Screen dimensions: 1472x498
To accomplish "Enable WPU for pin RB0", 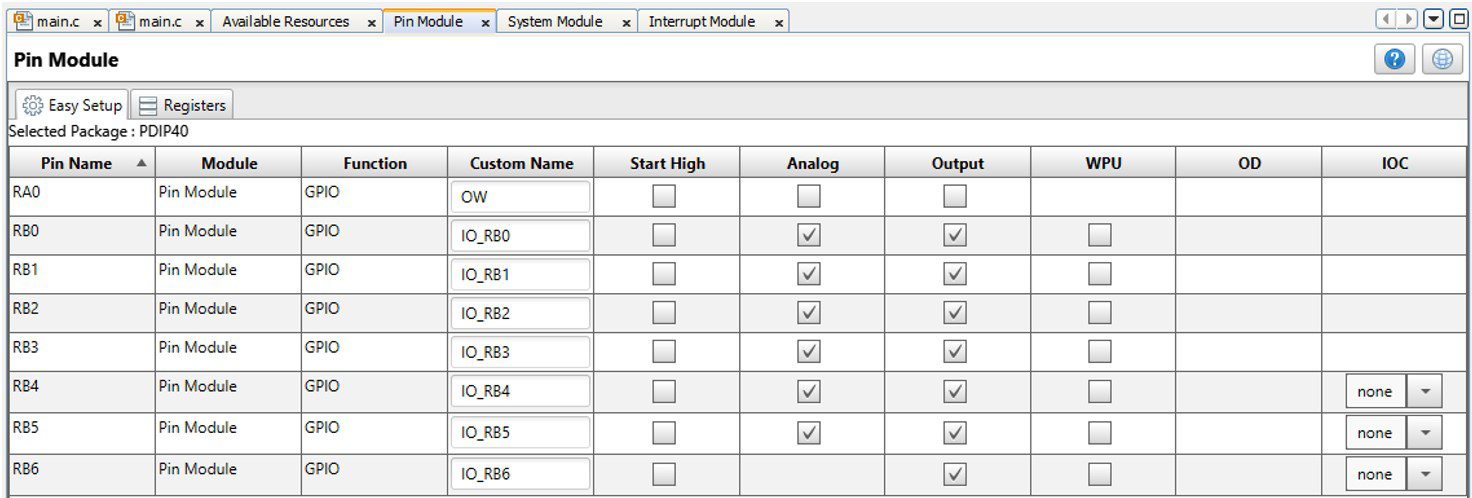I will [1100, 235].
